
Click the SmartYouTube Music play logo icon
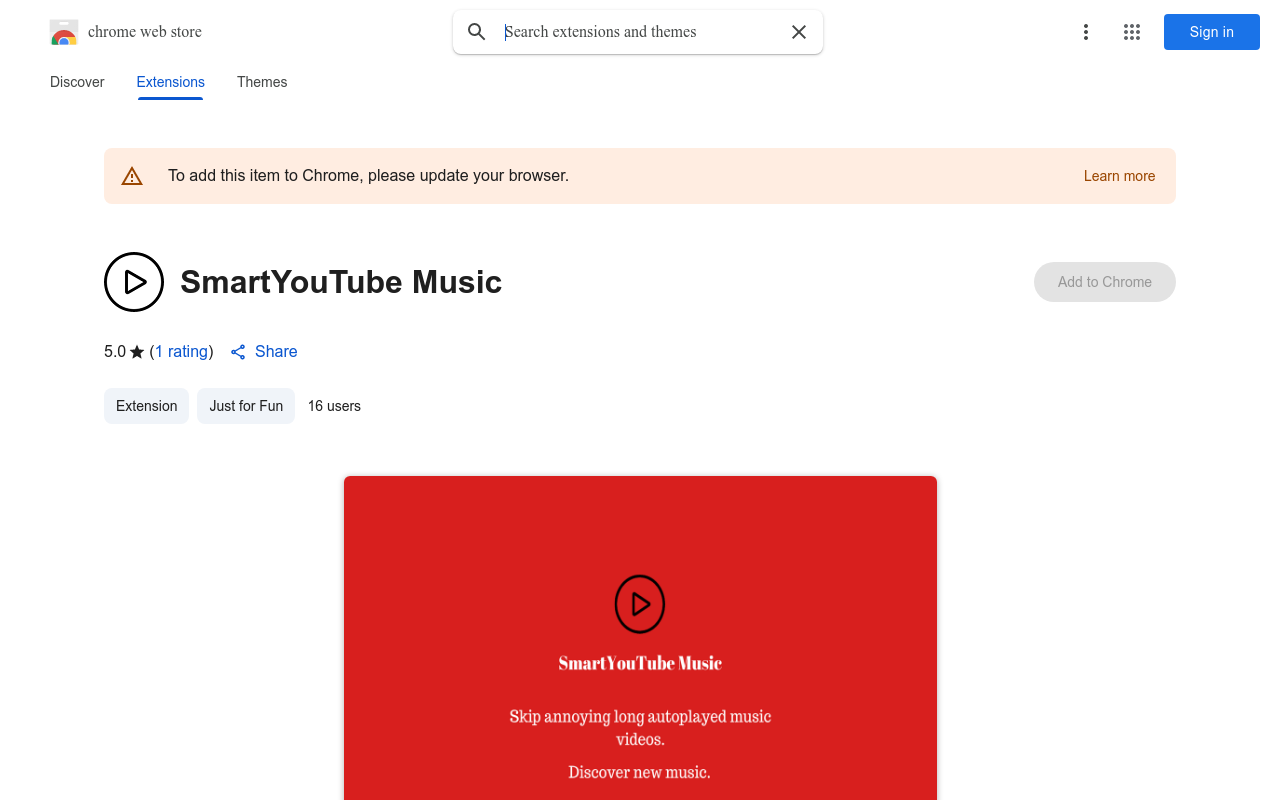click(x=134, y=282)
